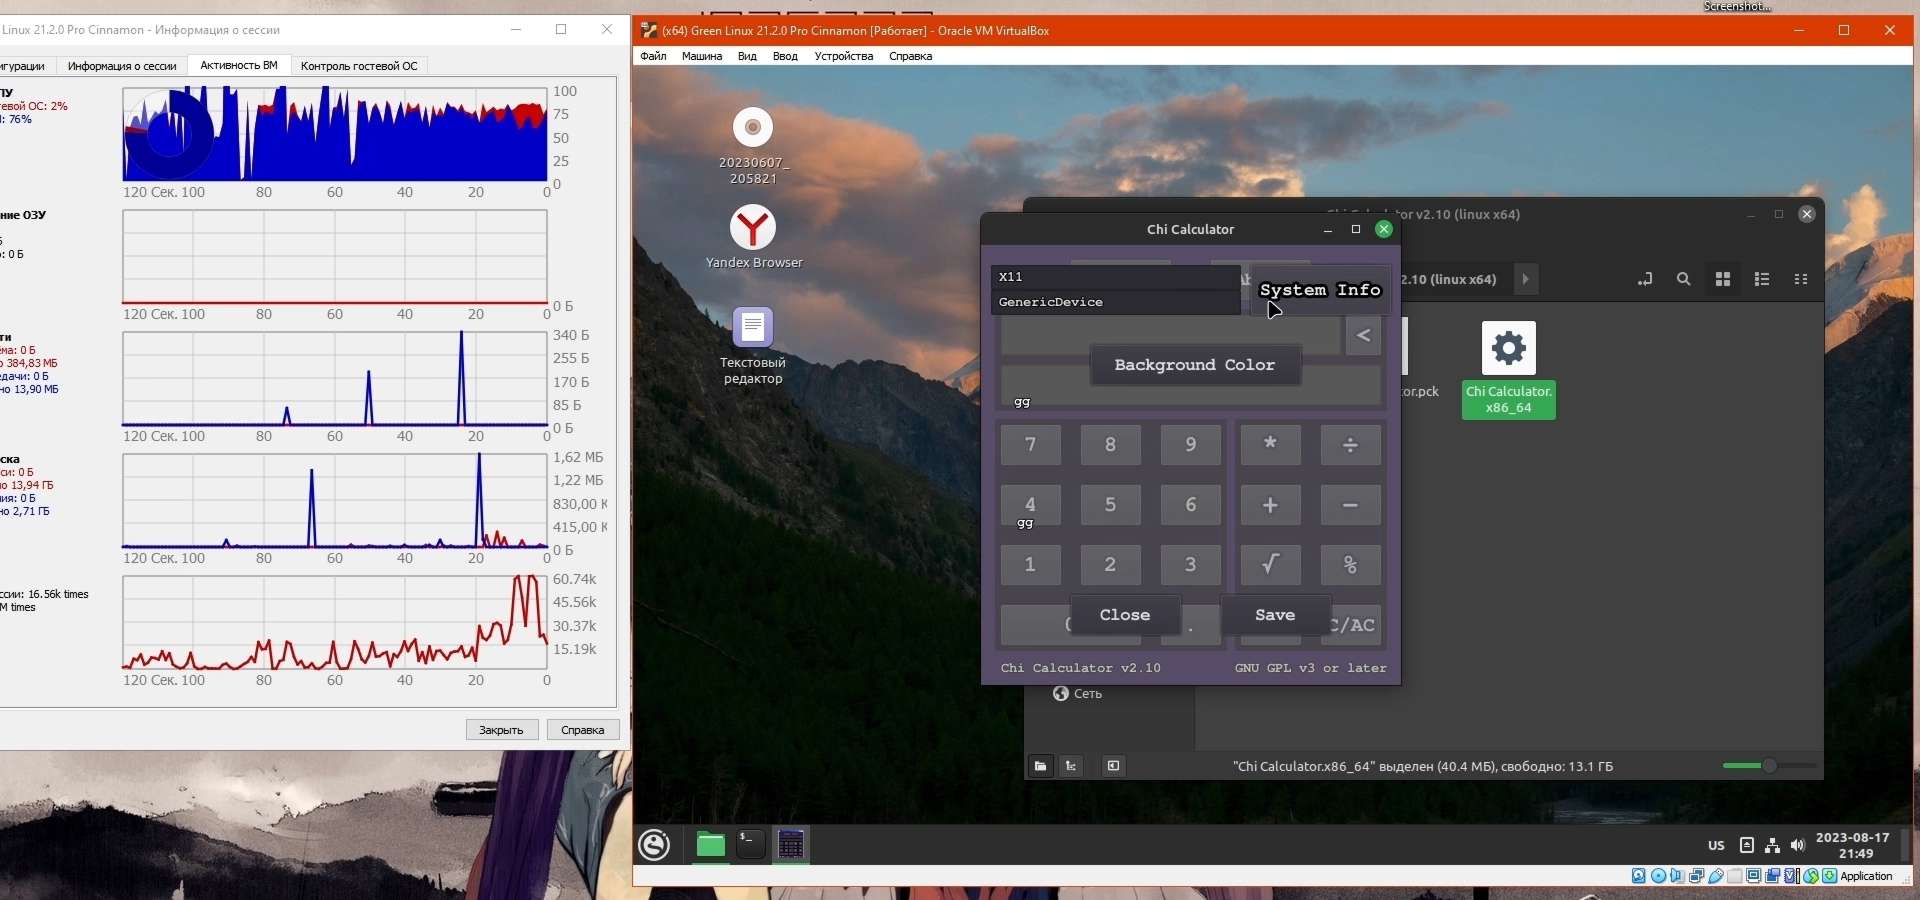The image size is (1920, 900).
Task: Click calculator digit 2 button
Action: (1110, 565)
